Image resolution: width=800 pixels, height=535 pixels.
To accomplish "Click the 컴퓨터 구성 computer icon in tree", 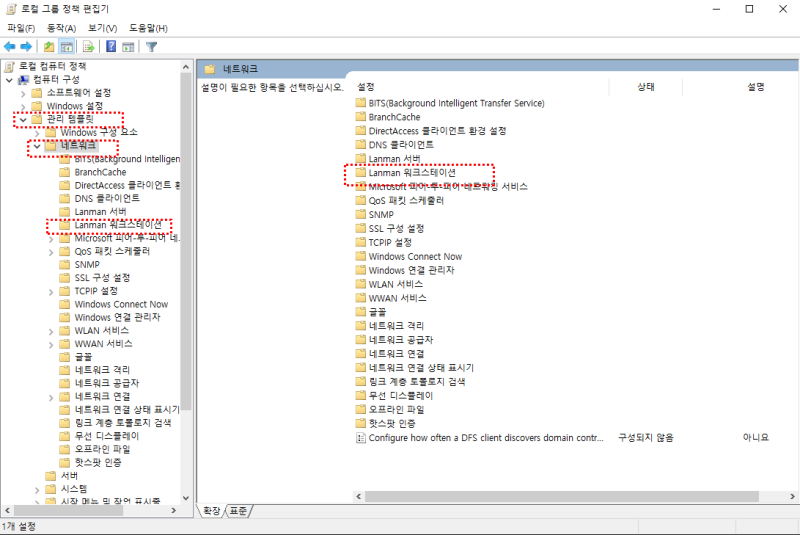I will point(23,80).
